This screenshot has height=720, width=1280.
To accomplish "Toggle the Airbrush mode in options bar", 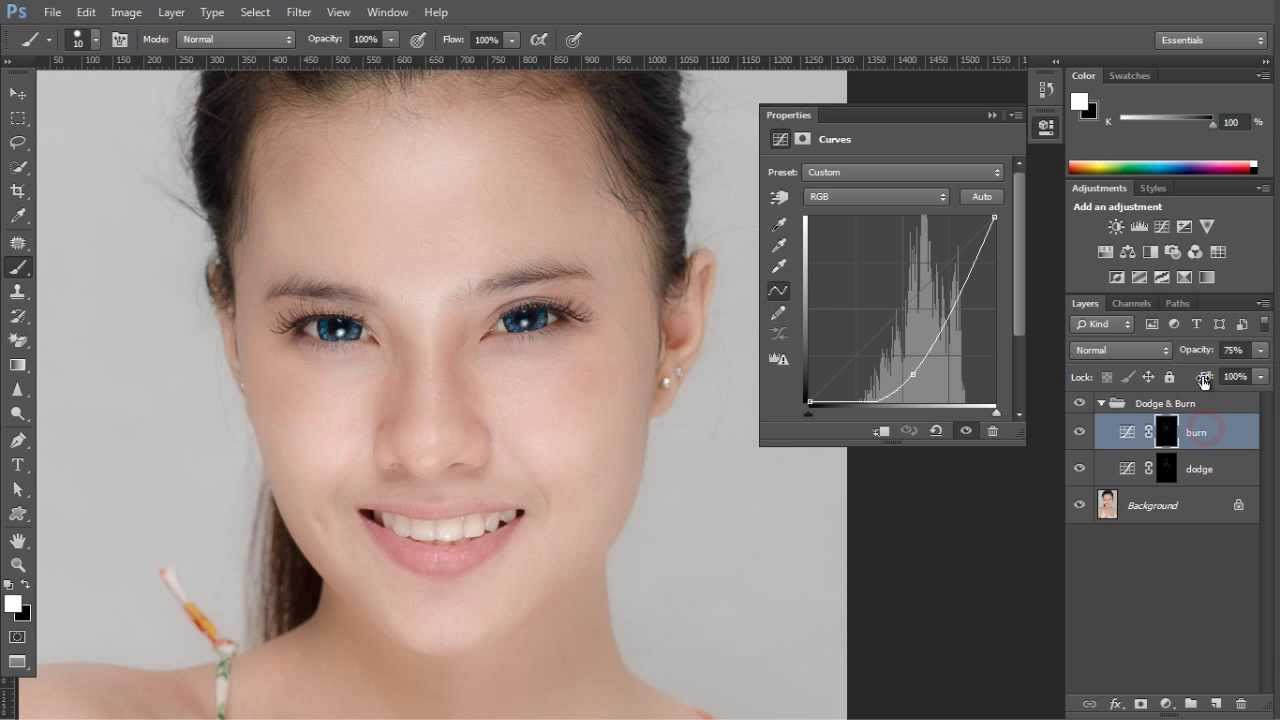I will click(540, 40).
